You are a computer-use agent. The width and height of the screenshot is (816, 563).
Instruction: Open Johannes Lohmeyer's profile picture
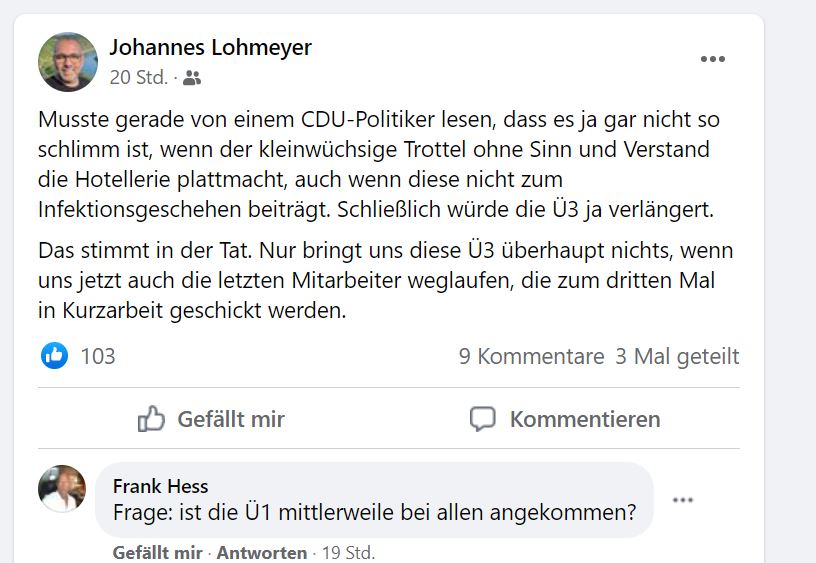(68, 62)
